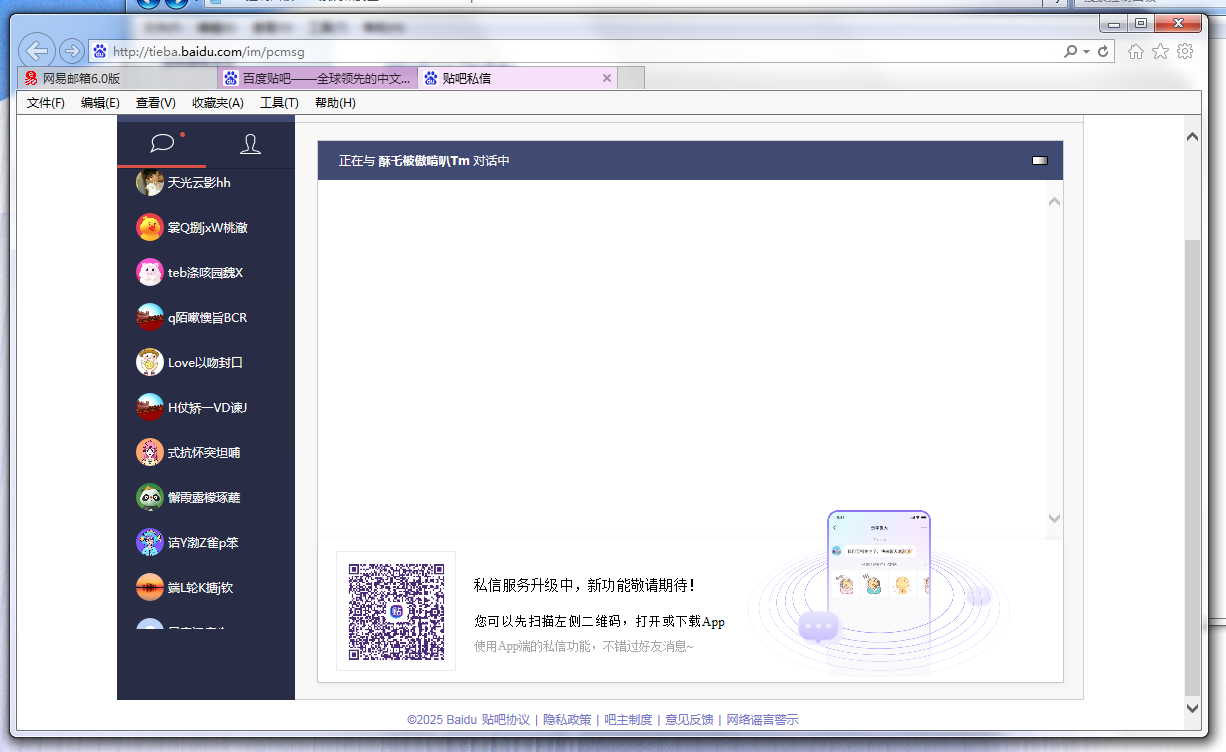Show contacts via the person silhouette icon

point(250,145)
